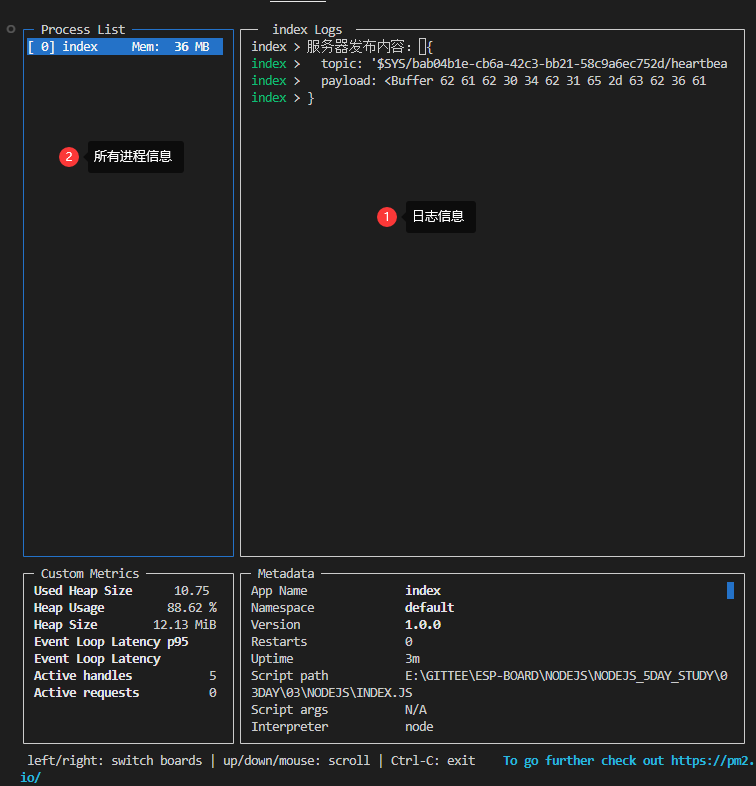Click the closing brace log line 'index > }'
756x786 pixels.
pyautogui.click(x=283, y=98)
